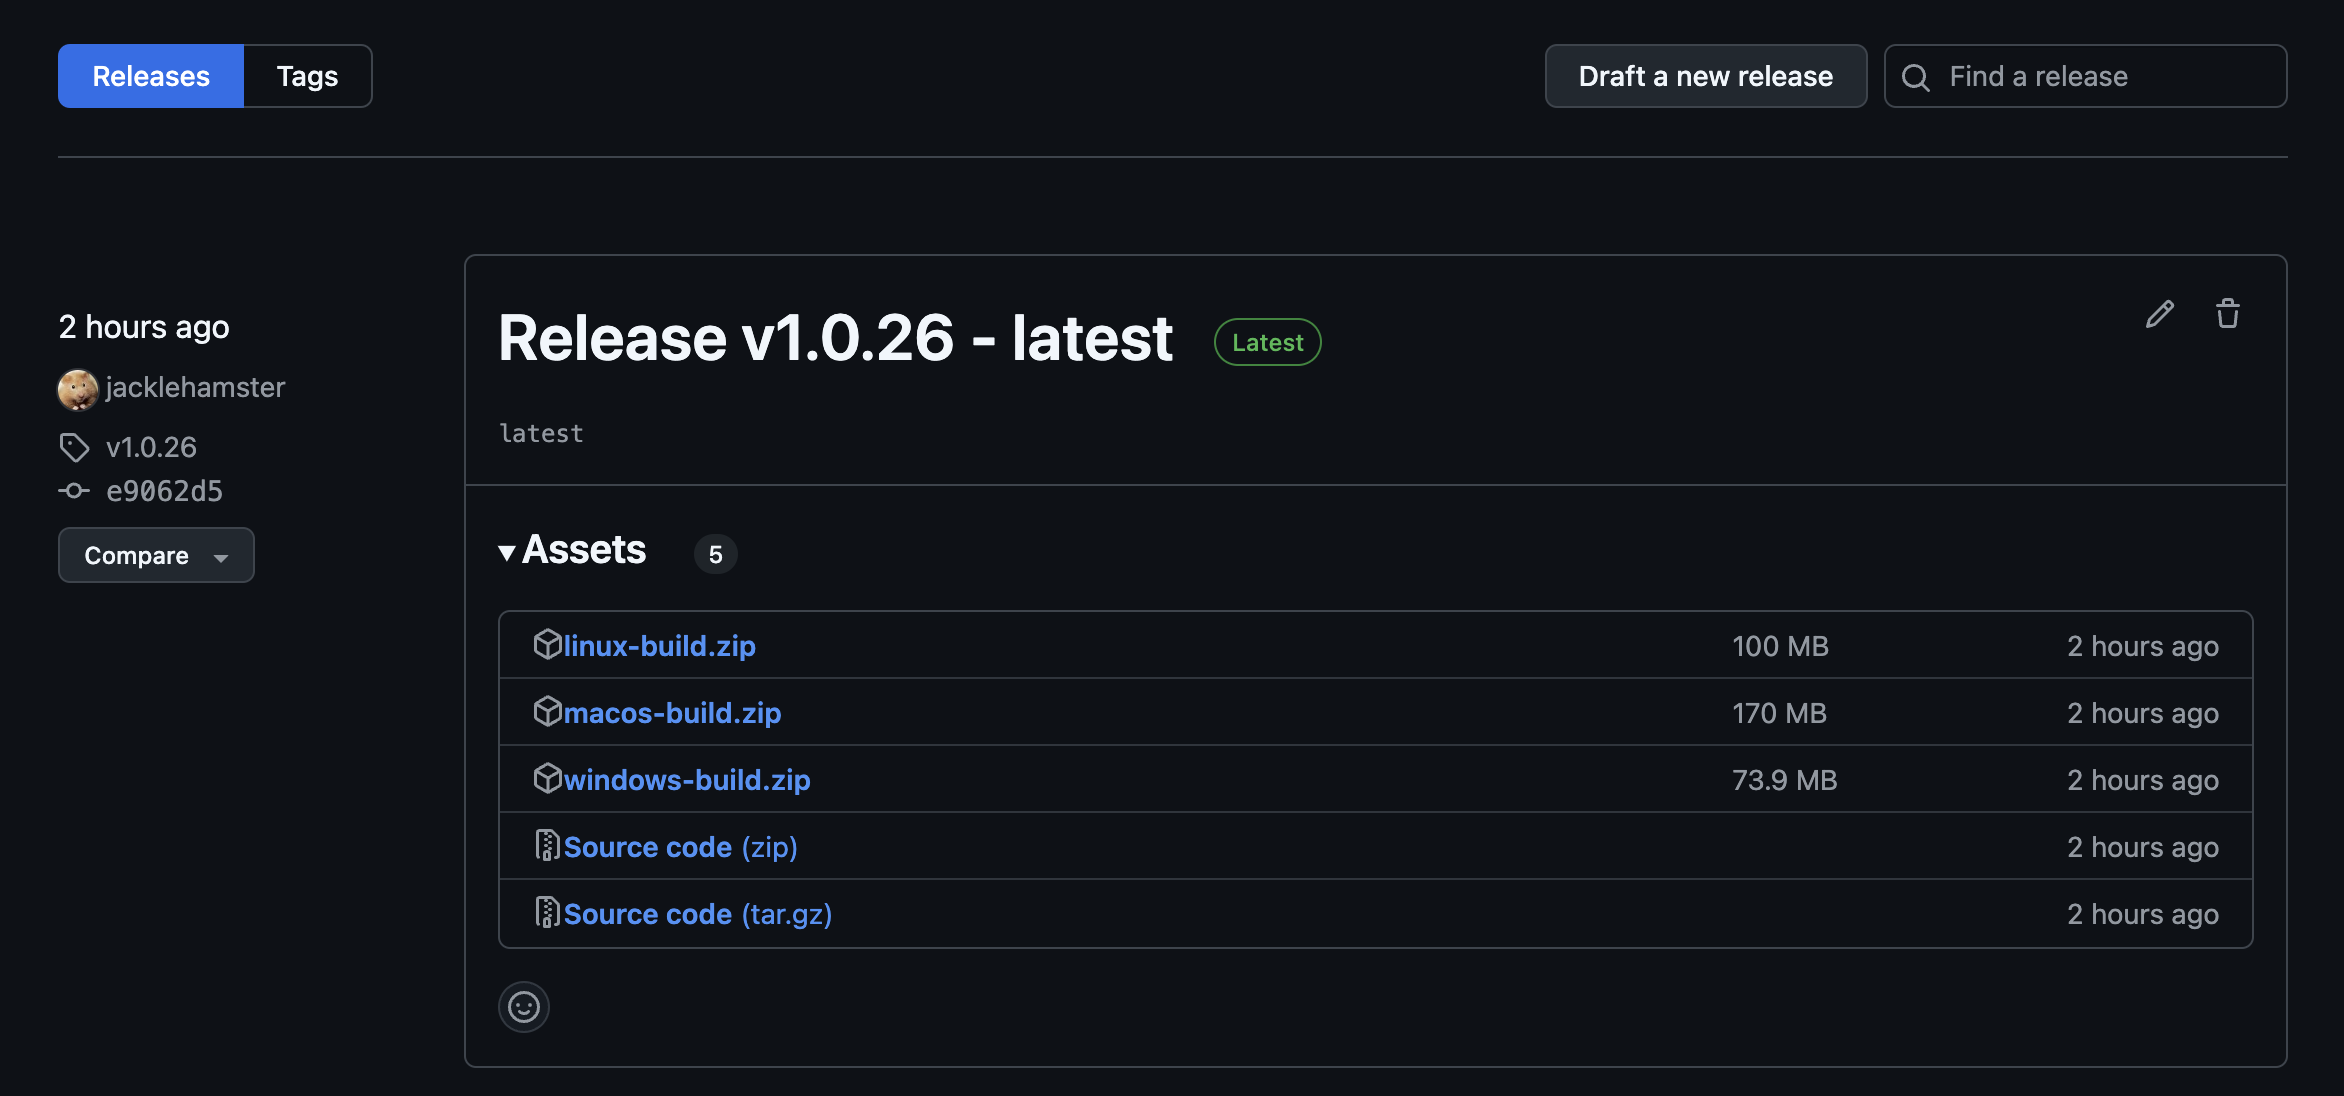Switch to the Tags tab

308,76
